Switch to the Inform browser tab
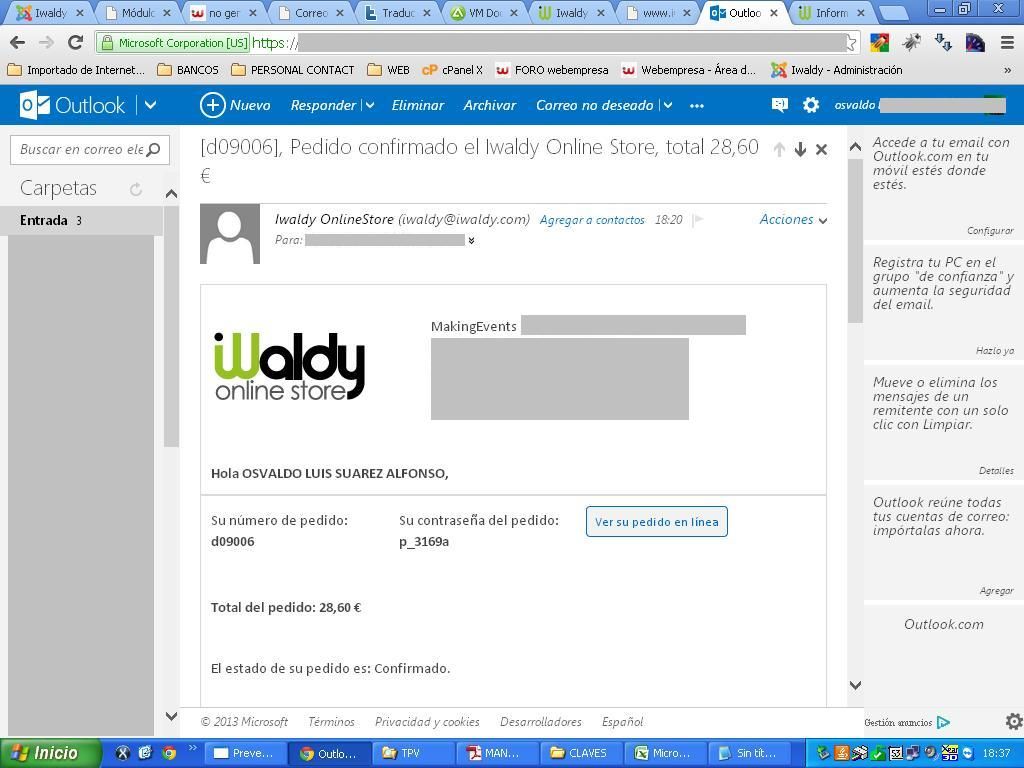This screenshot has height=768, width=1024. [831, 12]
